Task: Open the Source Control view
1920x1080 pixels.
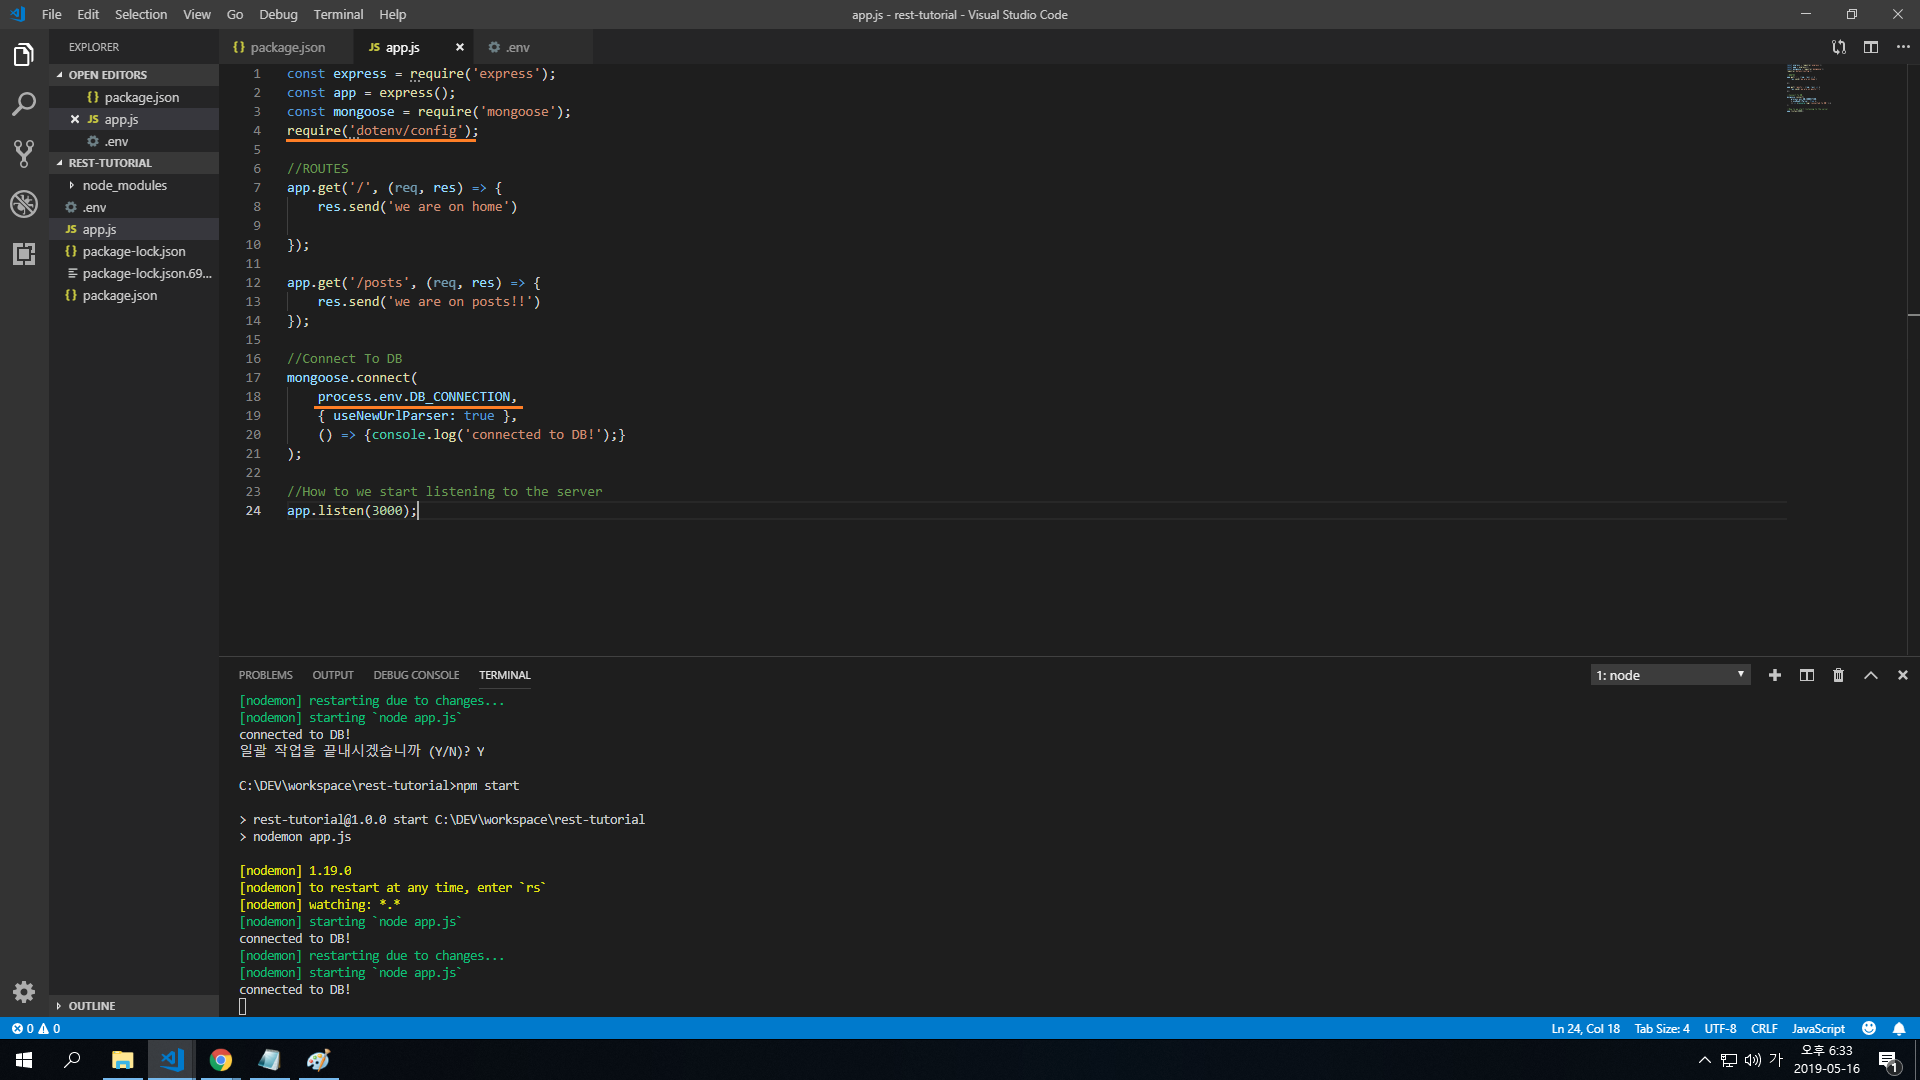Action: point(24,154)
